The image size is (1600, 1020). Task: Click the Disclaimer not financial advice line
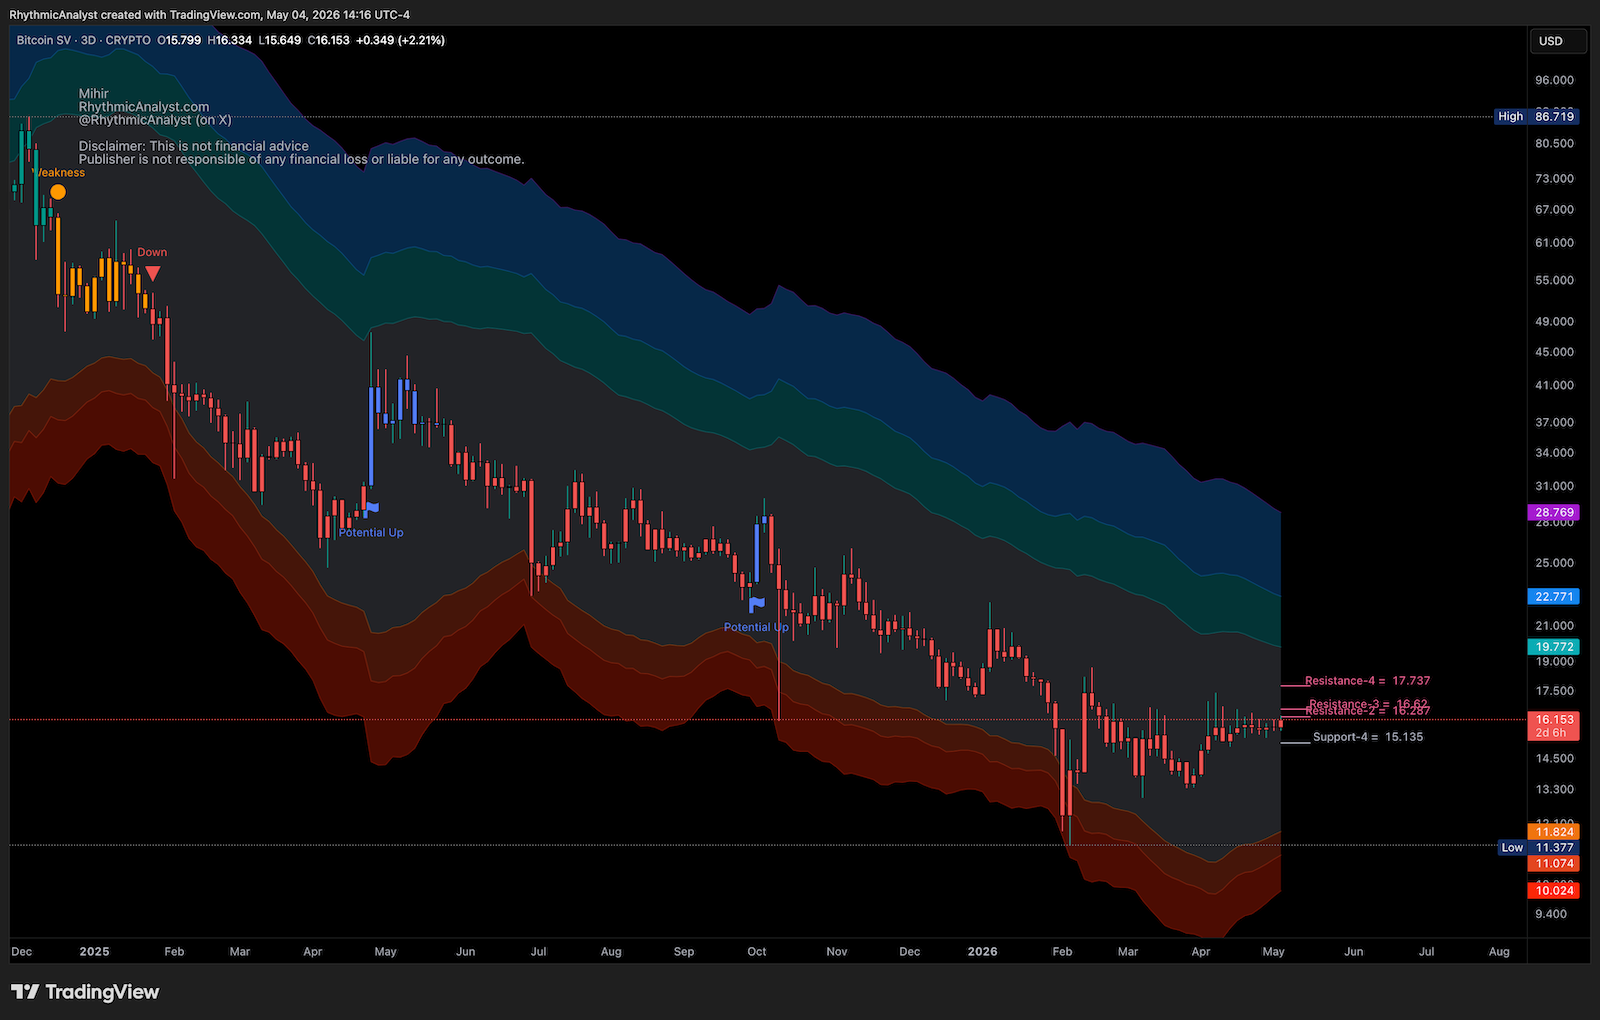click(194, 146)
